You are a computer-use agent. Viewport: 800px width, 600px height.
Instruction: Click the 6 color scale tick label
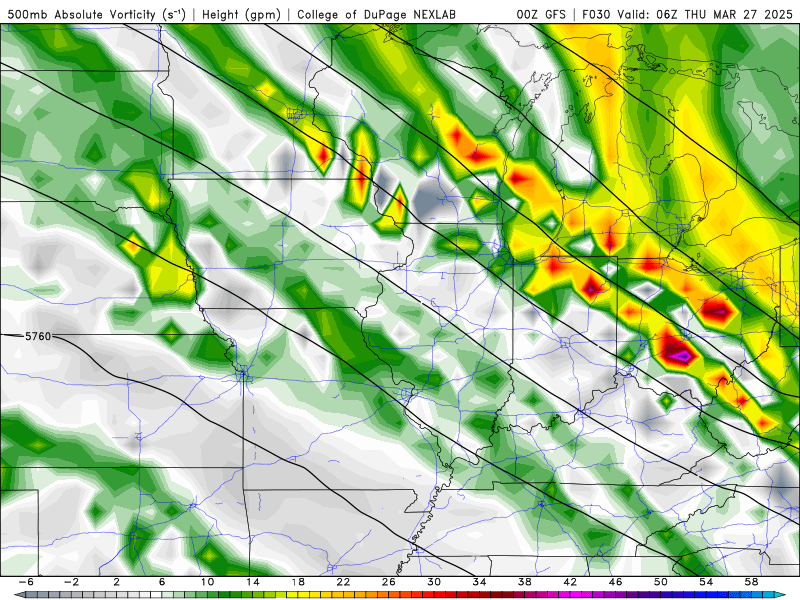coord(162,582)
